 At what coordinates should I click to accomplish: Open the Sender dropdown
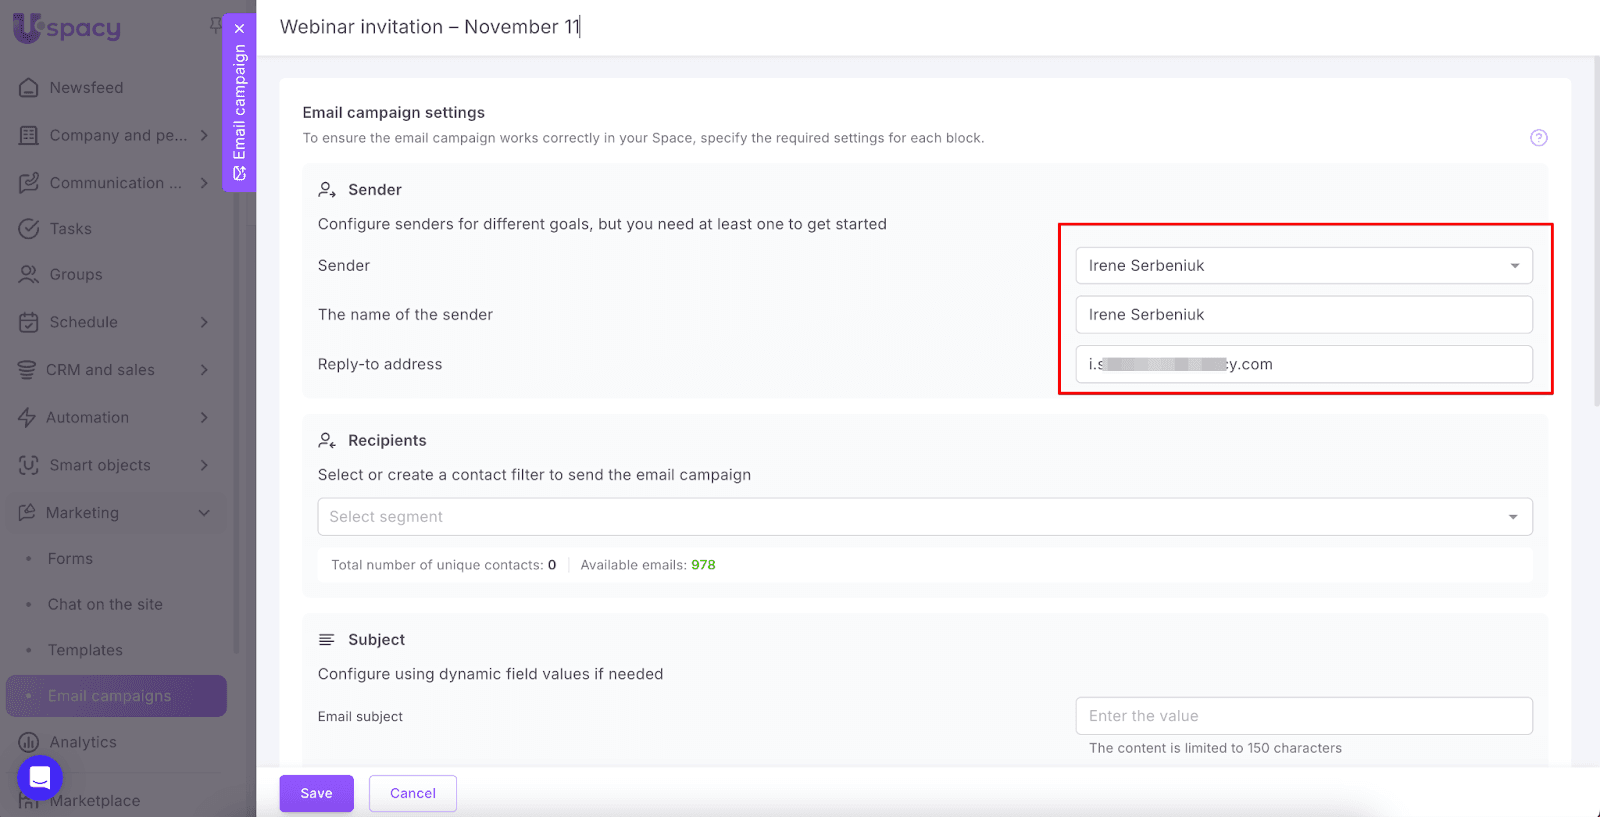[x=1303, y=266]
